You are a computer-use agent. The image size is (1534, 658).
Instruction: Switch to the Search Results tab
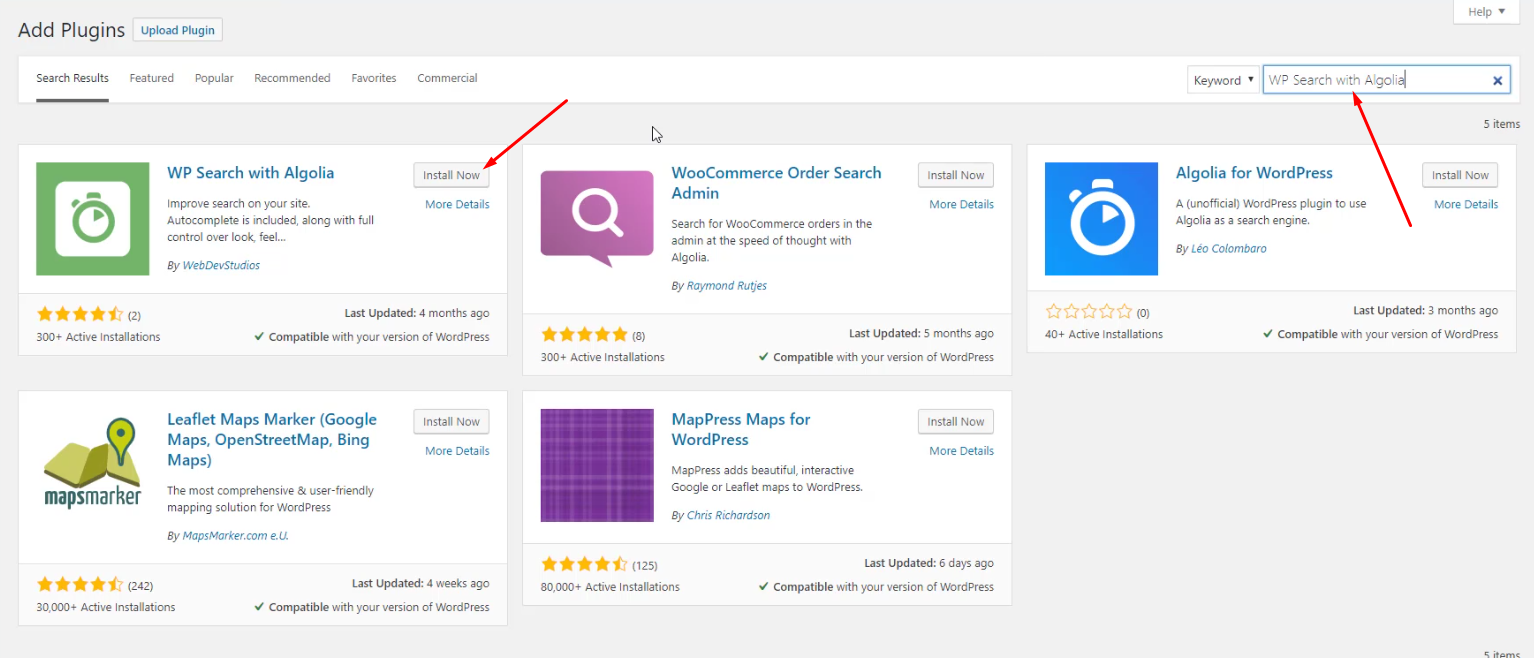pyautogui.click(x=72, y=78)
